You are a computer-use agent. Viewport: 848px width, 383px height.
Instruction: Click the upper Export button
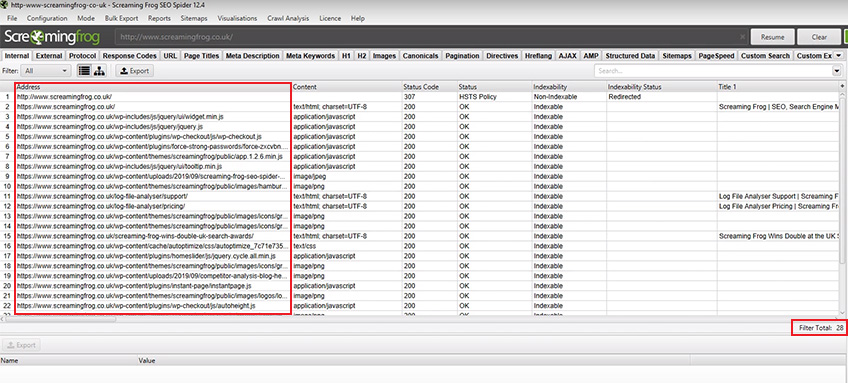pyautogui.click(x=135, y=71)
